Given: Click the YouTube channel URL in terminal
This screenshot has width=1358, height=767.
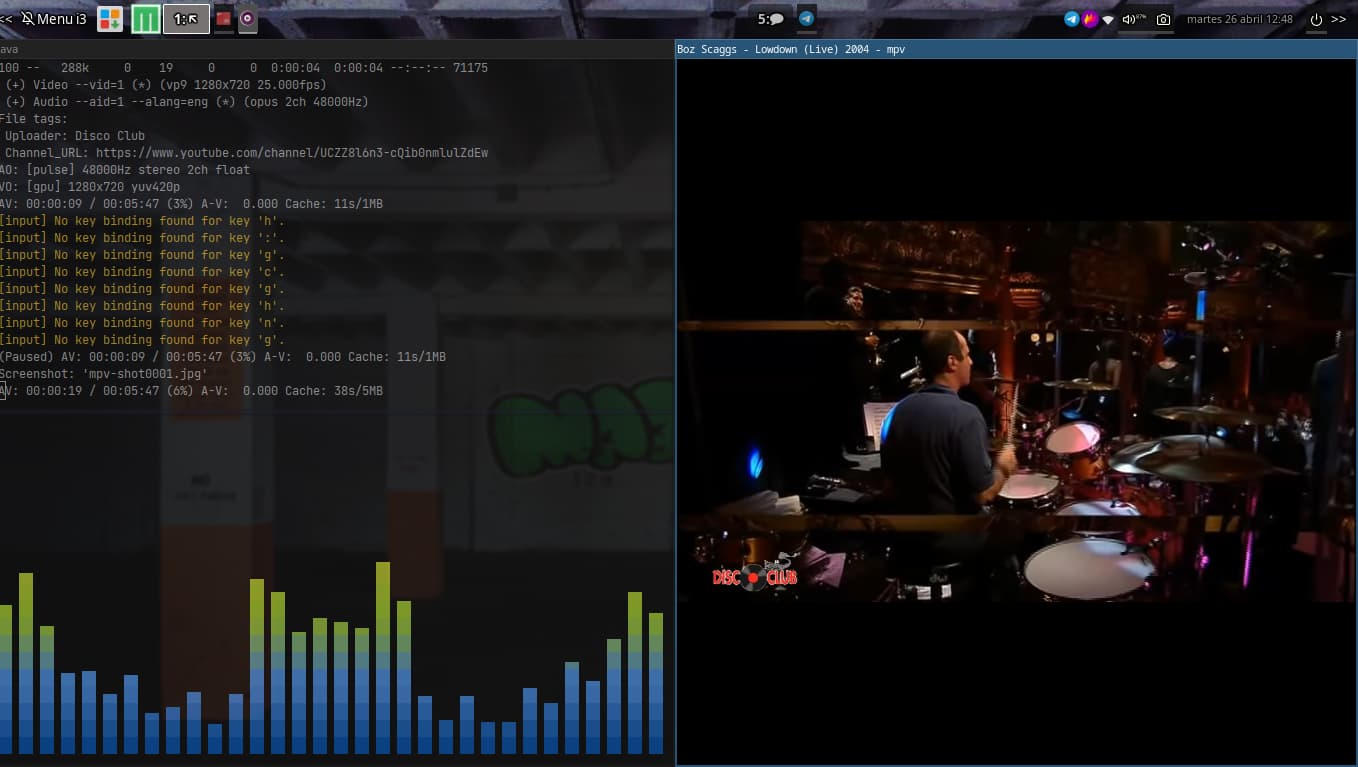Looking at the screenshot, I should coord(291,153).
